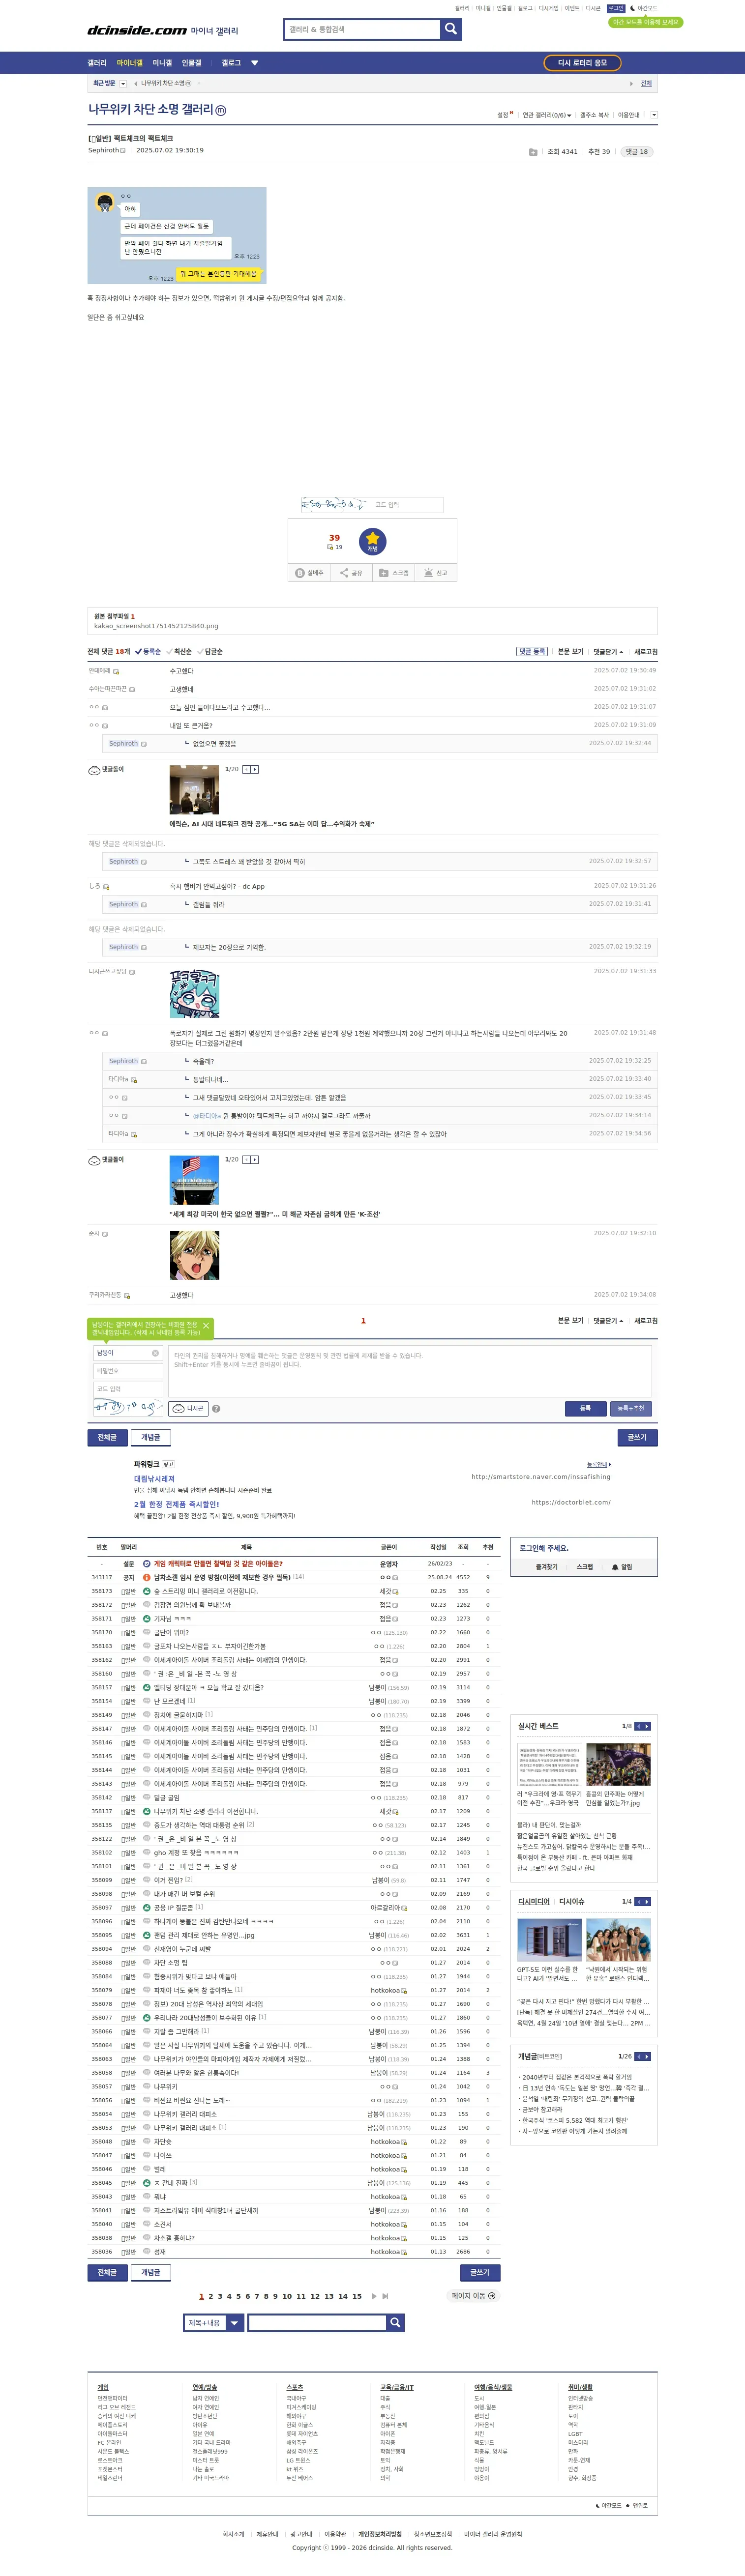
Task: Click the 전체글 button above post list
Action: tap(107, 1437)
